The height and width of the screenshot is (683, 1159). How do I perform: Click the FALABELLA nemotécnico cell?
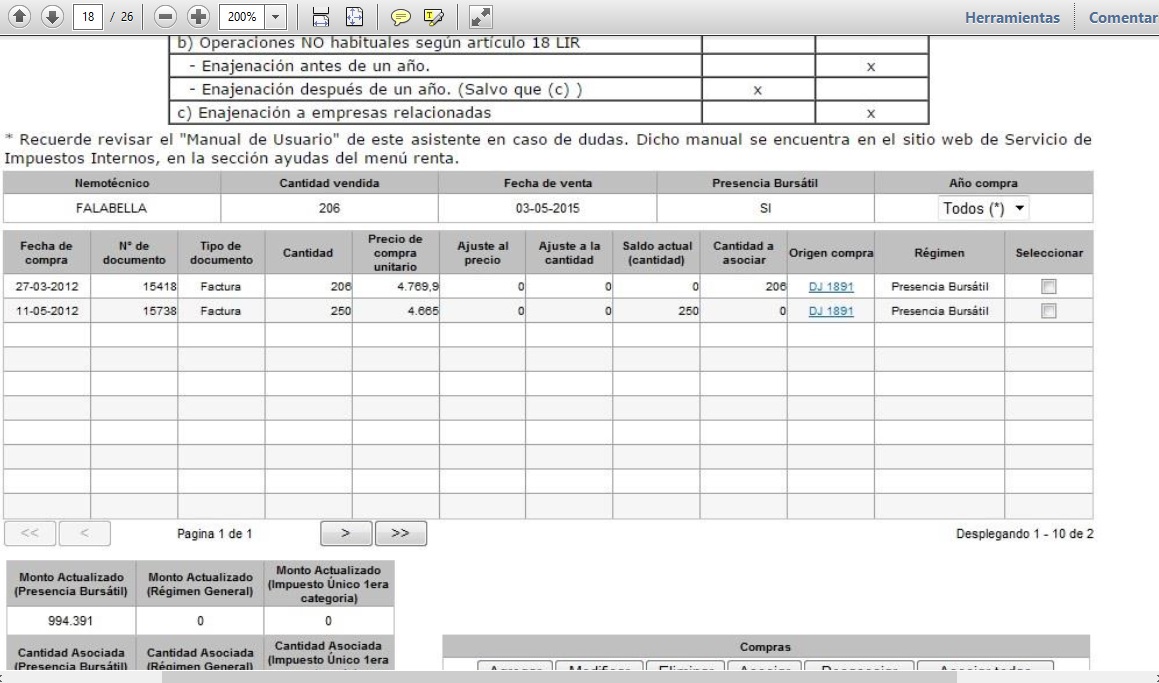(x=112, y=208)
